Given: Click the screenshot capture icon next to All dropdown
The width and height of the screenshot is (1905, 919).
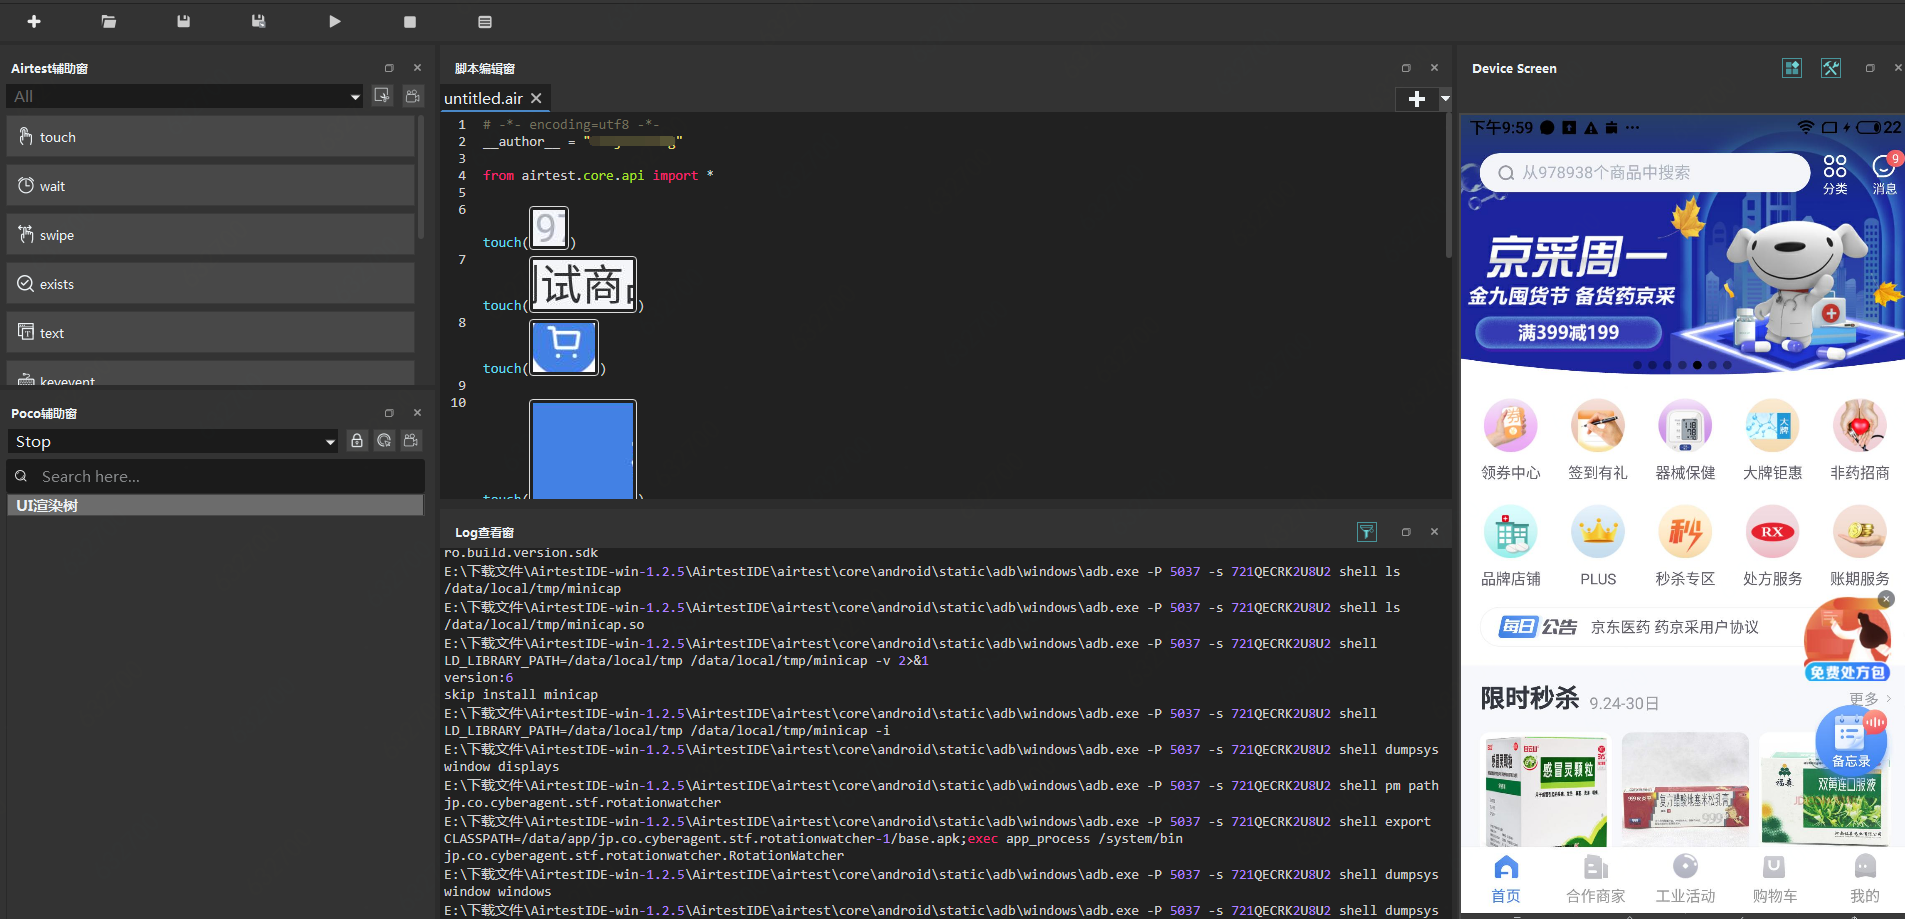Looking at the screenshot, I should coord(382,95).
